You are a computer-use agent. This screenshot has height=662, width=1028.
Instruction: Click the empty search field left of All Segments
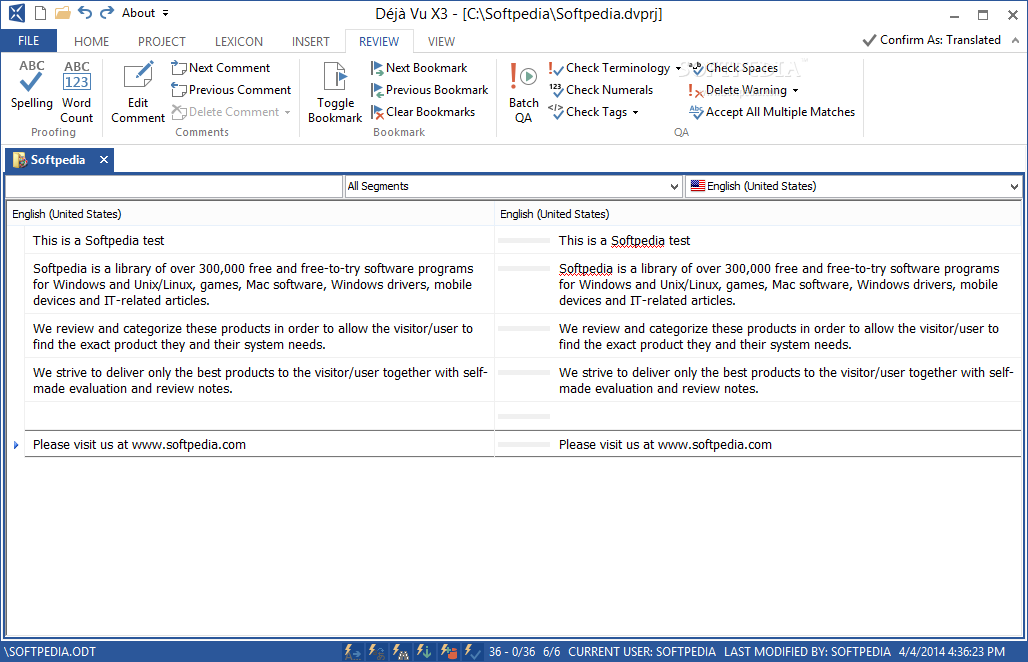174,187
